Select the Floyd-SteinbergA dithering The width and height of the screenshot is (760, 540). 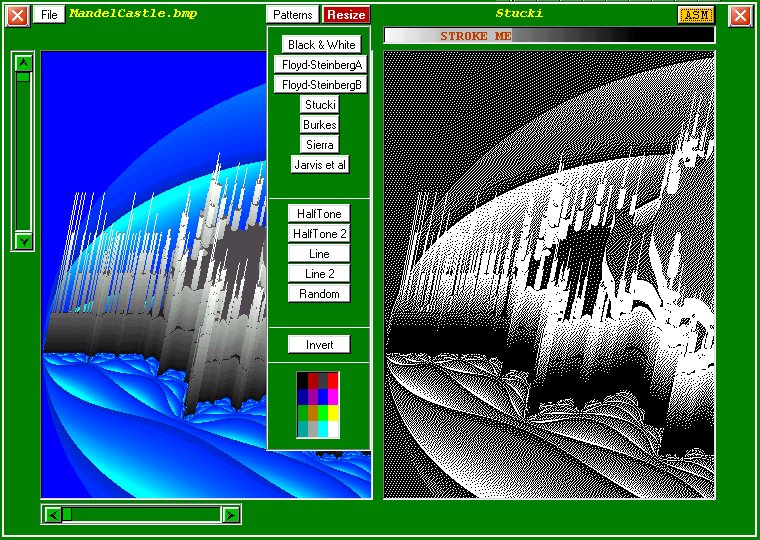tap(322, 65)
